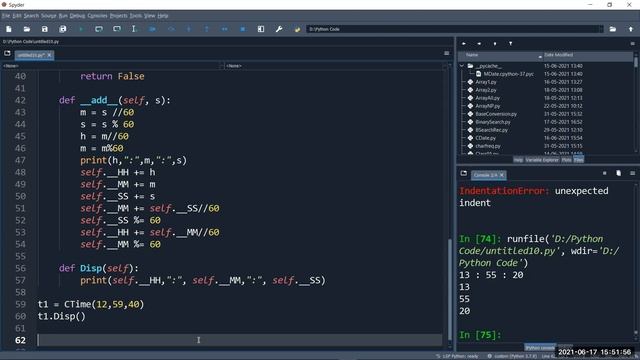Click the Stop debugging square icon

point(242,29)
